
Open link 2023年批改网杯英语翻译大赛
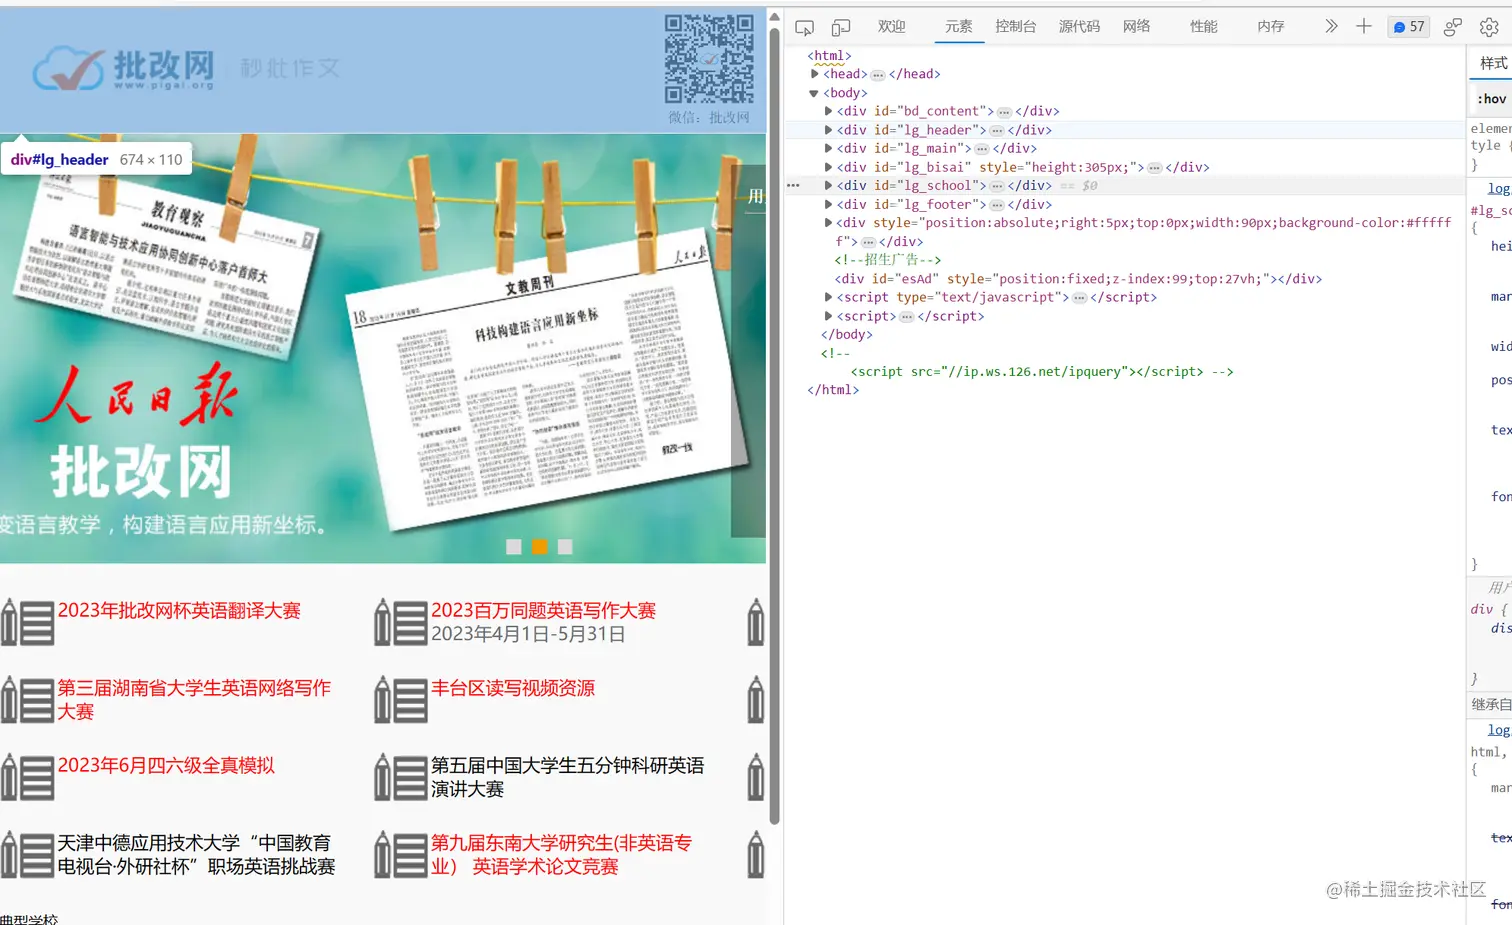(179, 611)
